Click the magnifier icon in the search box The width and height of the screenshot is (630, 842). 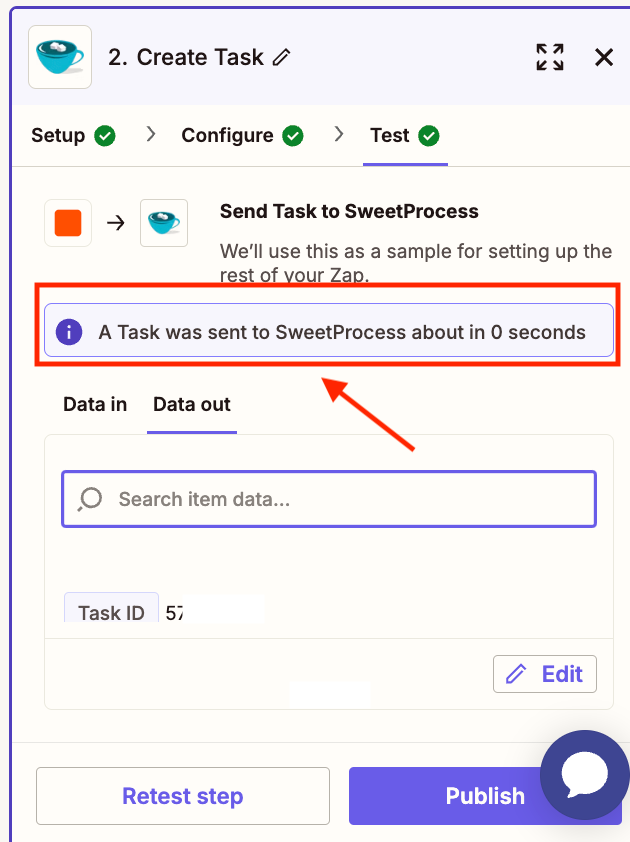point(90,498)
